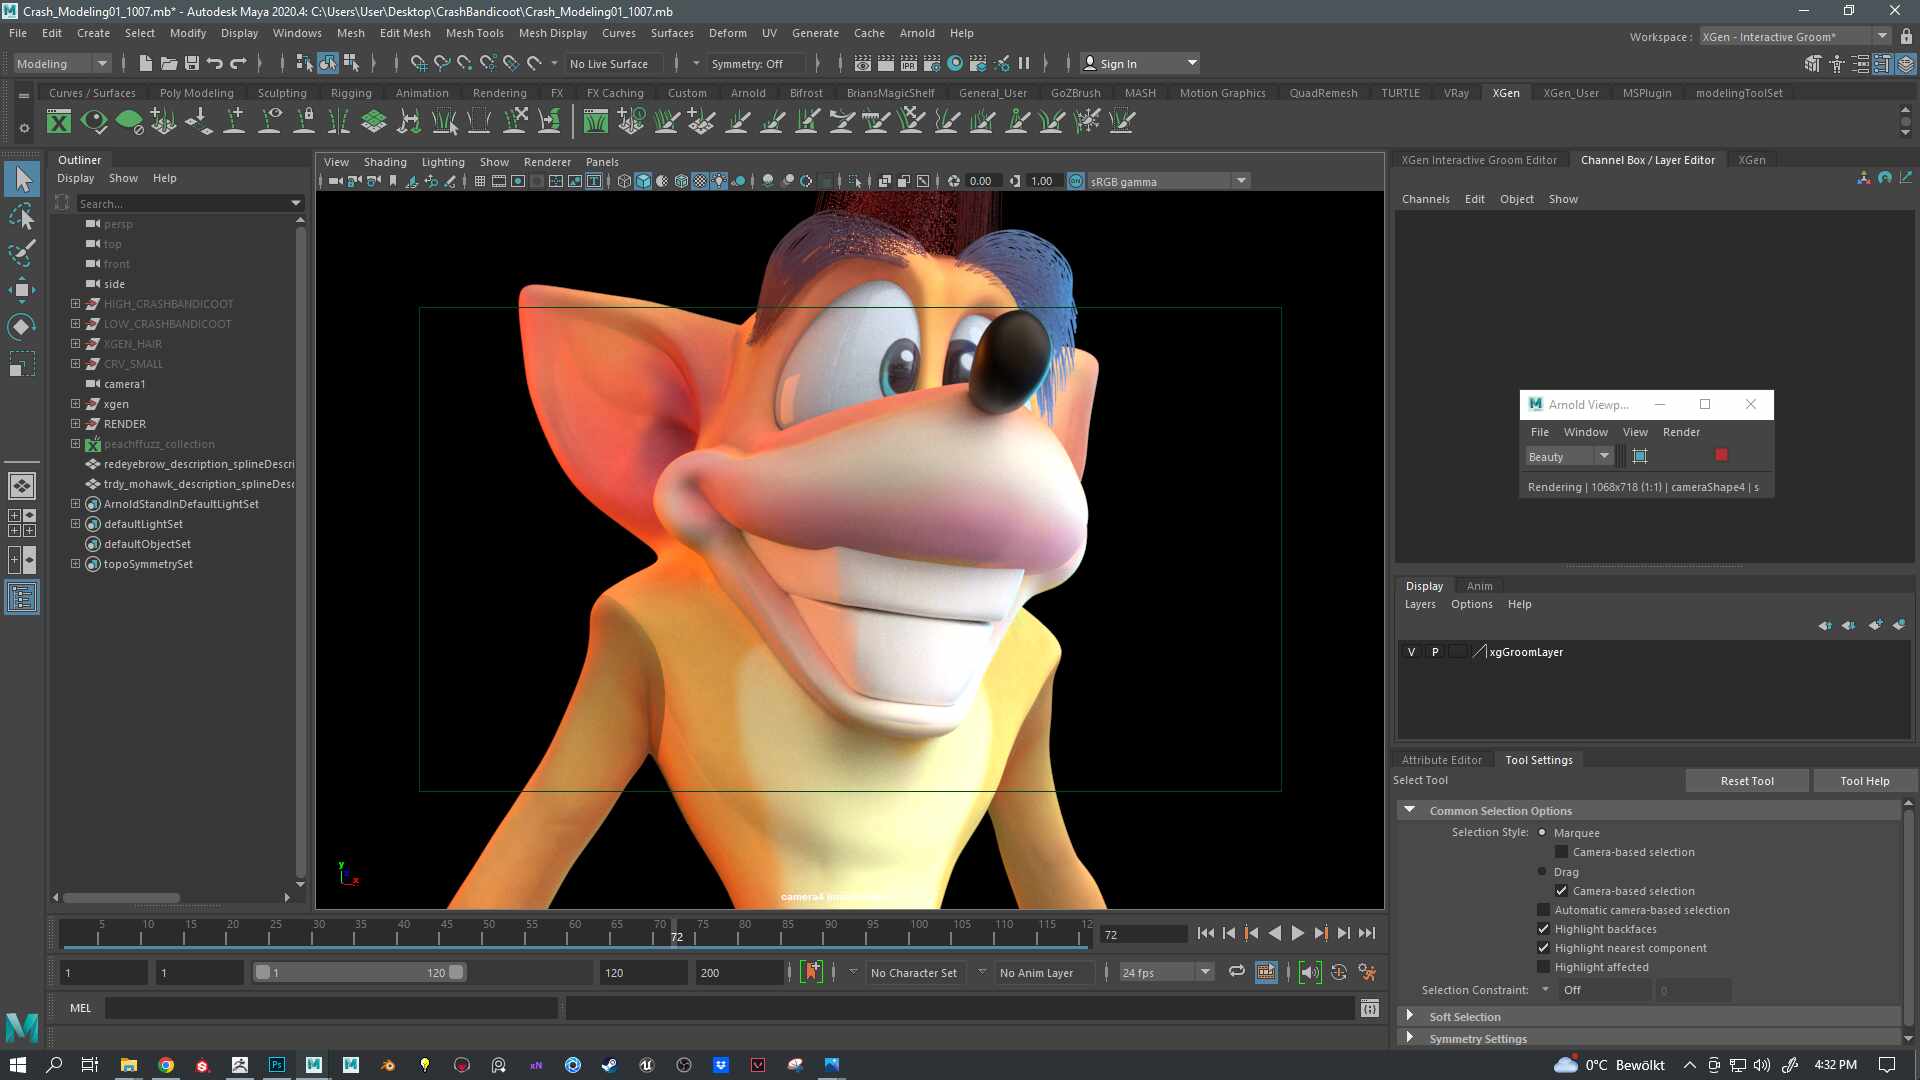
Task: Open the Mesh Tools menu
Action: (x=474, y=33)
